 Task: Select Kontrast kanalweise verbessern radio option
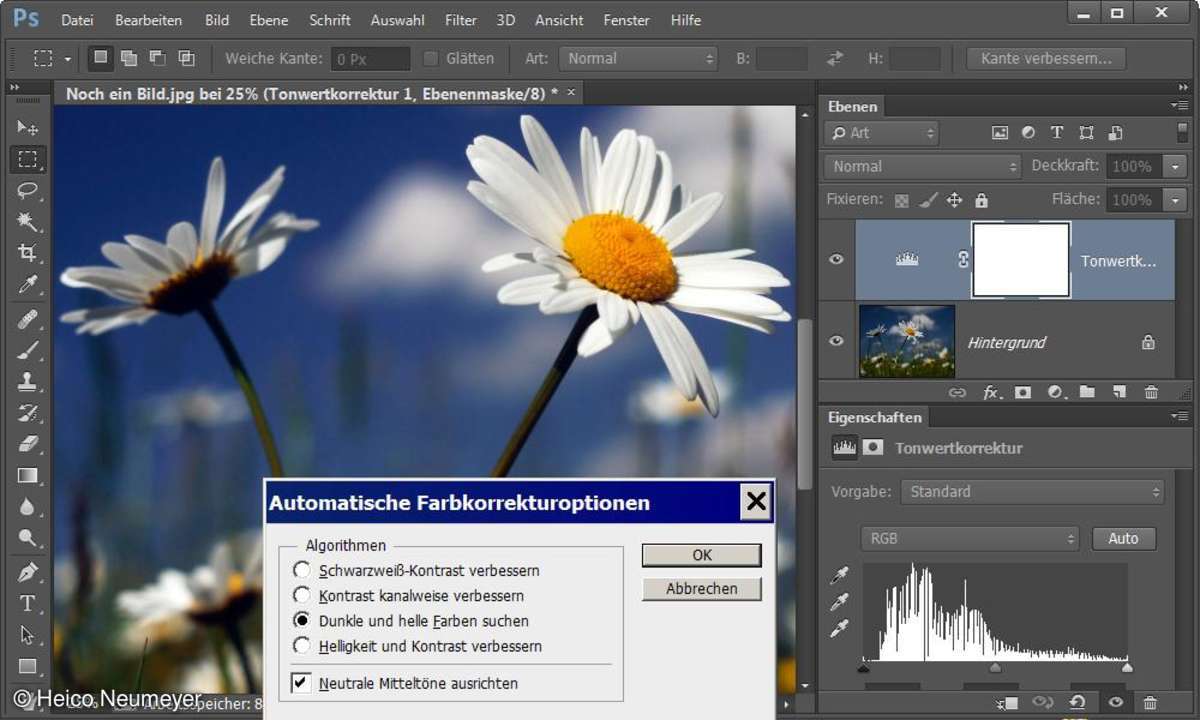pyautogui.click(x=302, y=595)
